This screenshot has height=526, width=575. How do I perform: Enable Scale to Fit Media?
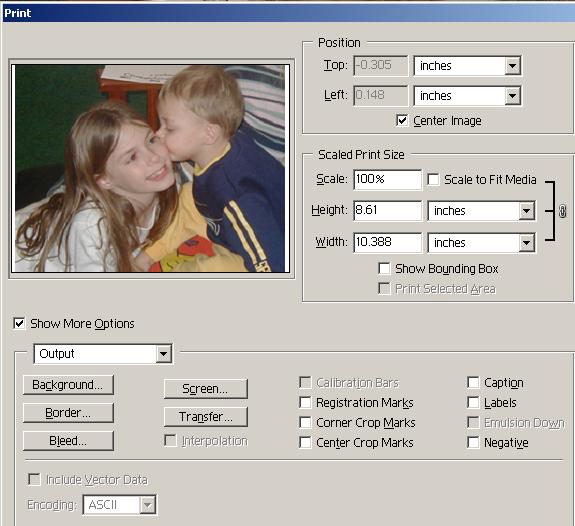tap(433, 179)
